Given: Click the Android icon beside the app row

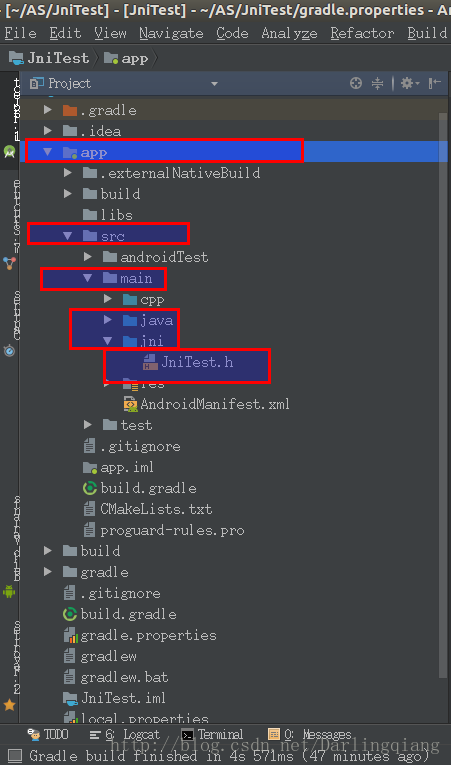Looking at the screenshot, I should (x=9, y=152).
